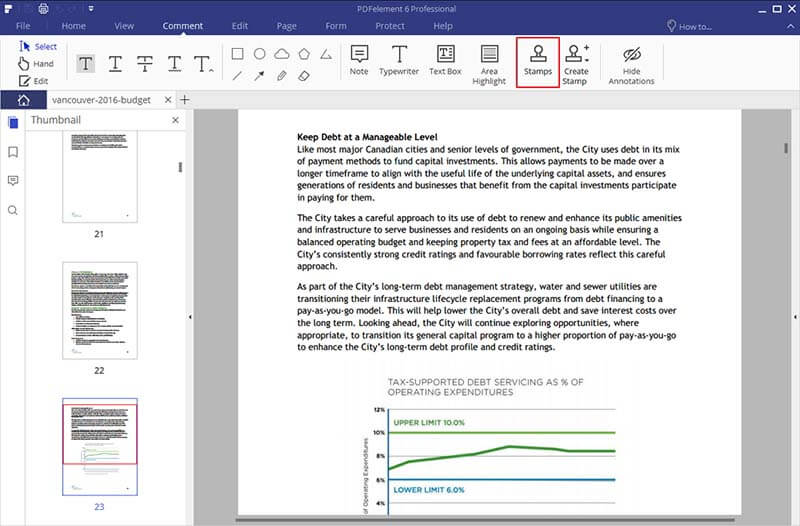Expand the right panel with arrow handle

coord(795,317)
